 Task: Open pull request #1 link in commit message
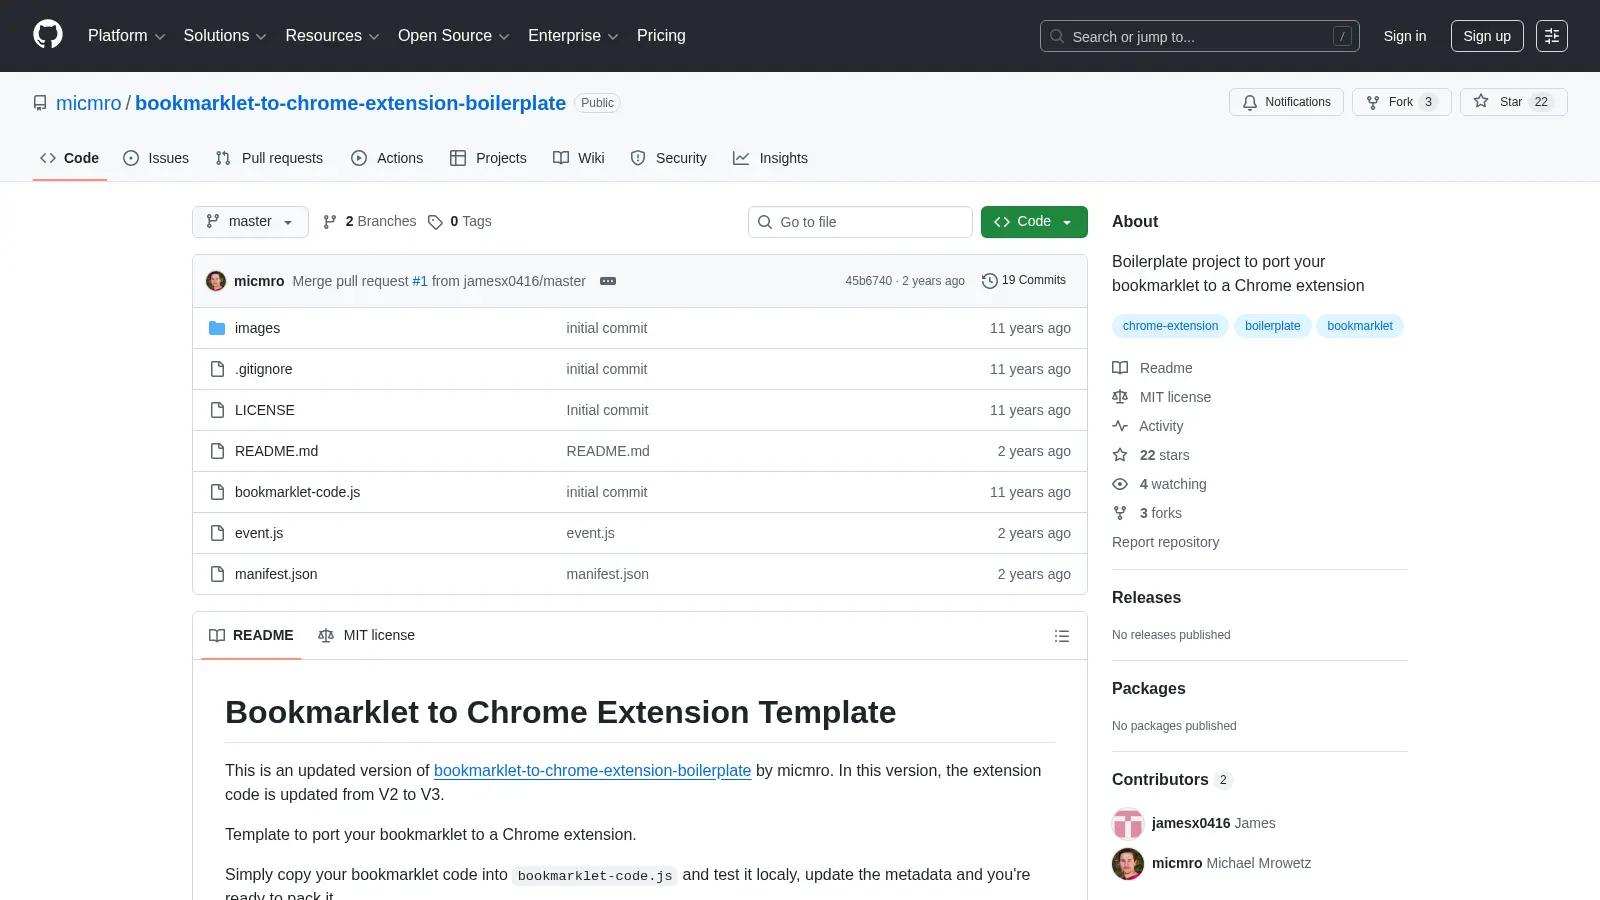click(x=420, y=281)
